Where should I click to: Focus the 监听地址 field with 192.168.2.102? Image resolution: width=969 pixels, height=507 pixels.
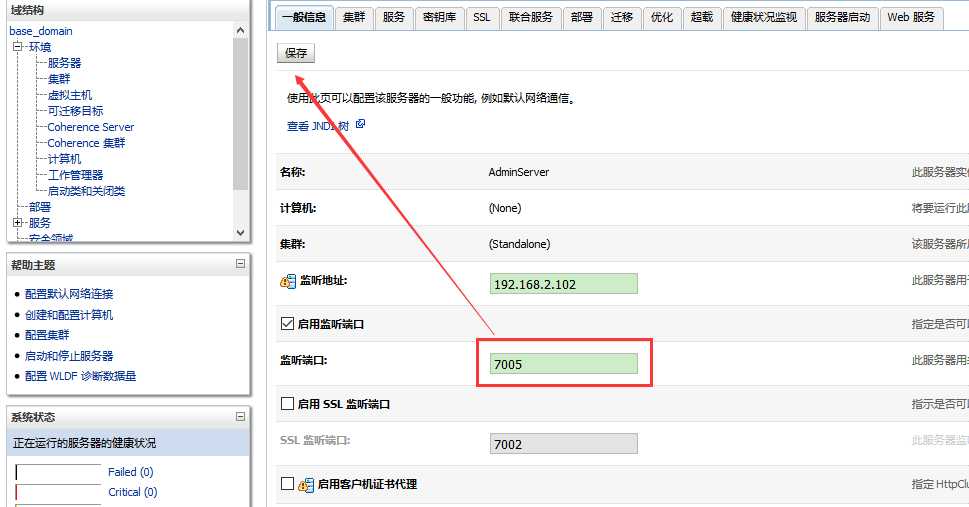tap(564, 284)
